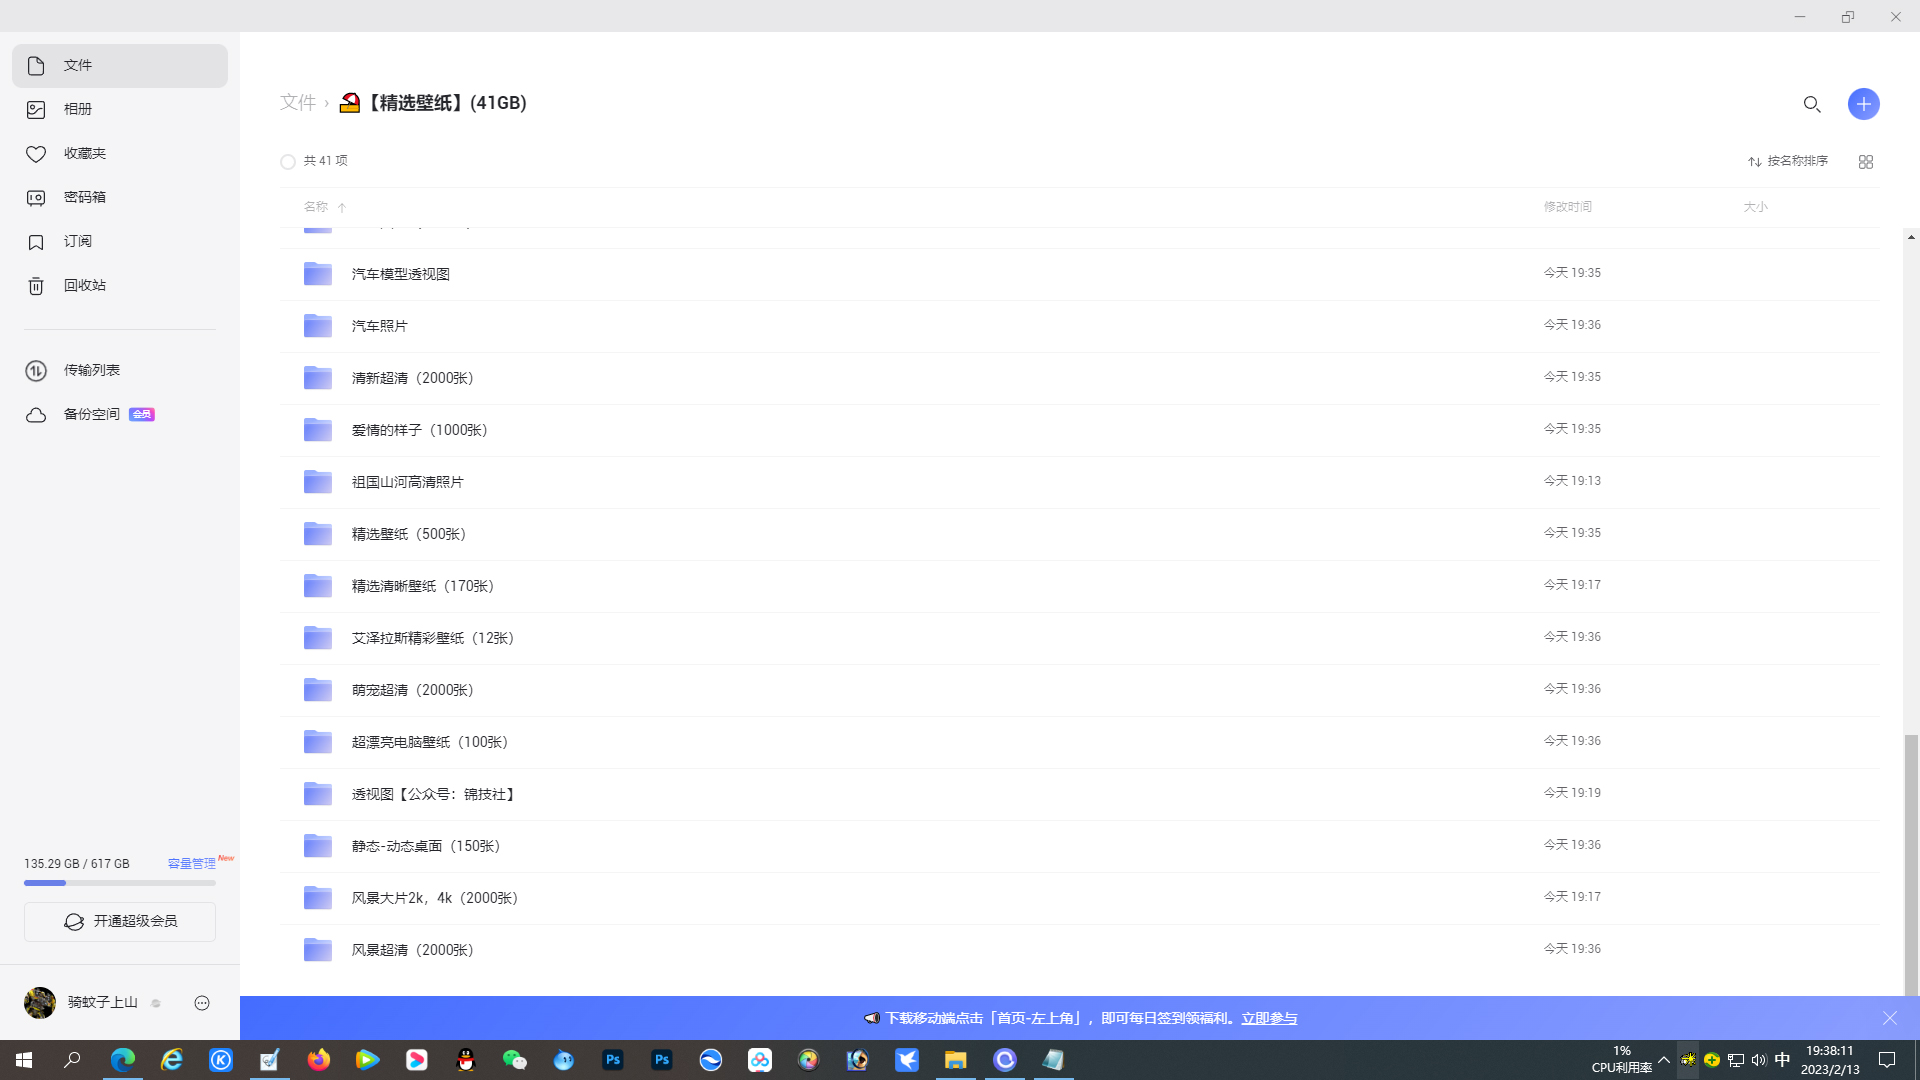Click the scrollbar up arrow
The height and width of the screenshot is (1080, 1920).
coord(1911,237)
